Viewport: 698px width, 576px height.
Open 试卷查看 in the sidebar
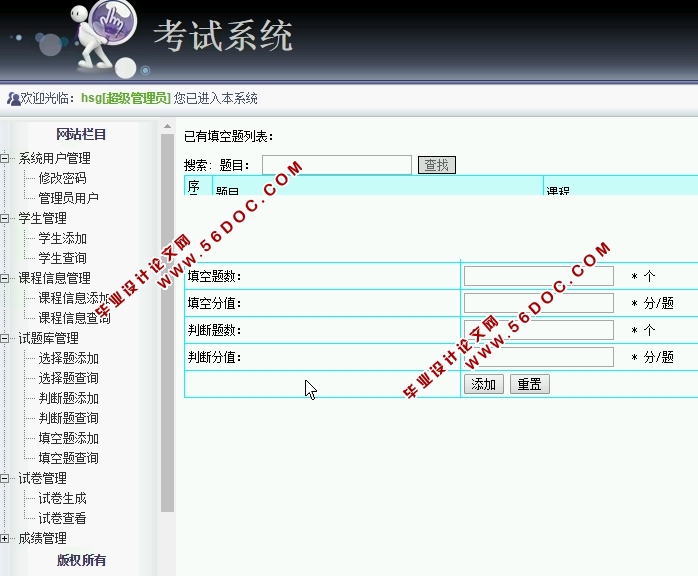(x=62, y=518)
